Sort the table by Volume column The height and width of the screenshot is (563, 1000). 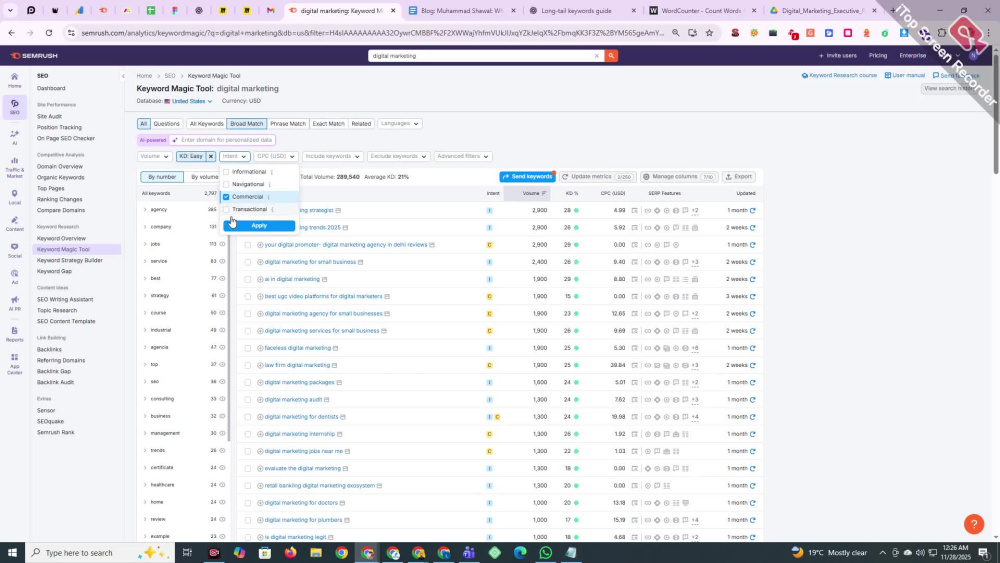click(x=534, y=193)
